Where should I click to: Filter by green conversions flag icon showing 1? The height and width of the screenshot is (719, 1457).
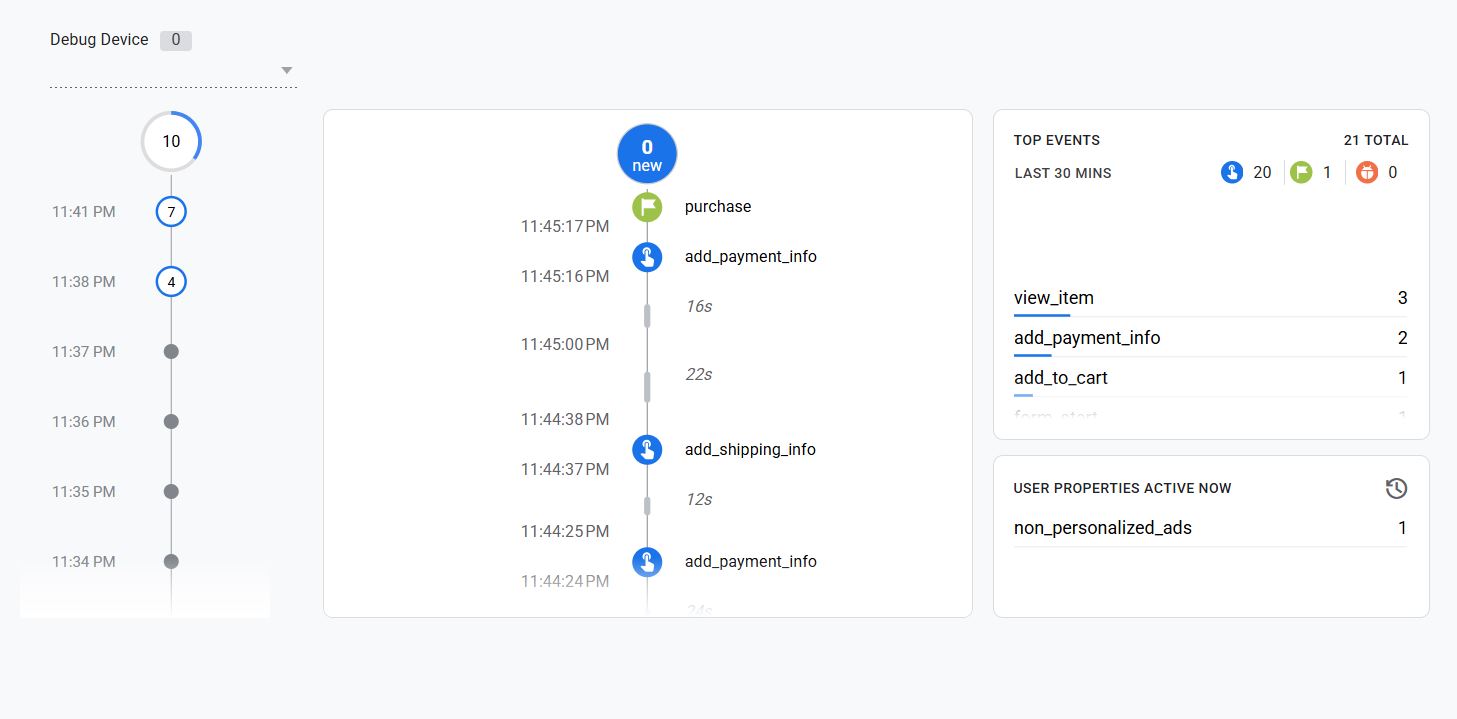[1300, 173]
